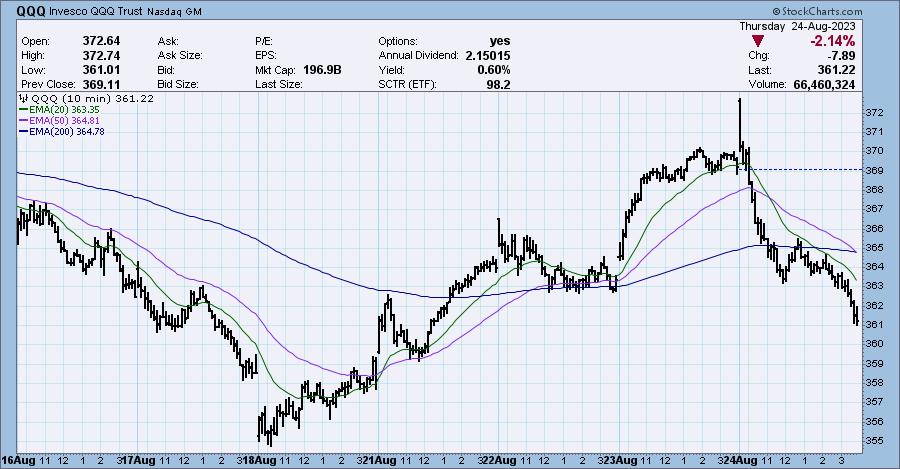Click the Chg value -7.89
This screenshot has height=469, width=900.
click(840, 56)
